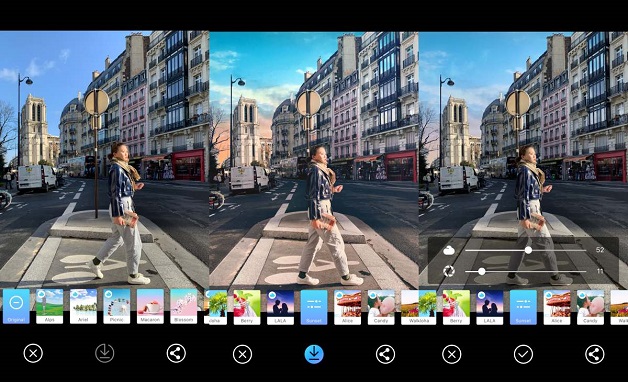Apply the Alps sky filter

[x=50, y=306]
